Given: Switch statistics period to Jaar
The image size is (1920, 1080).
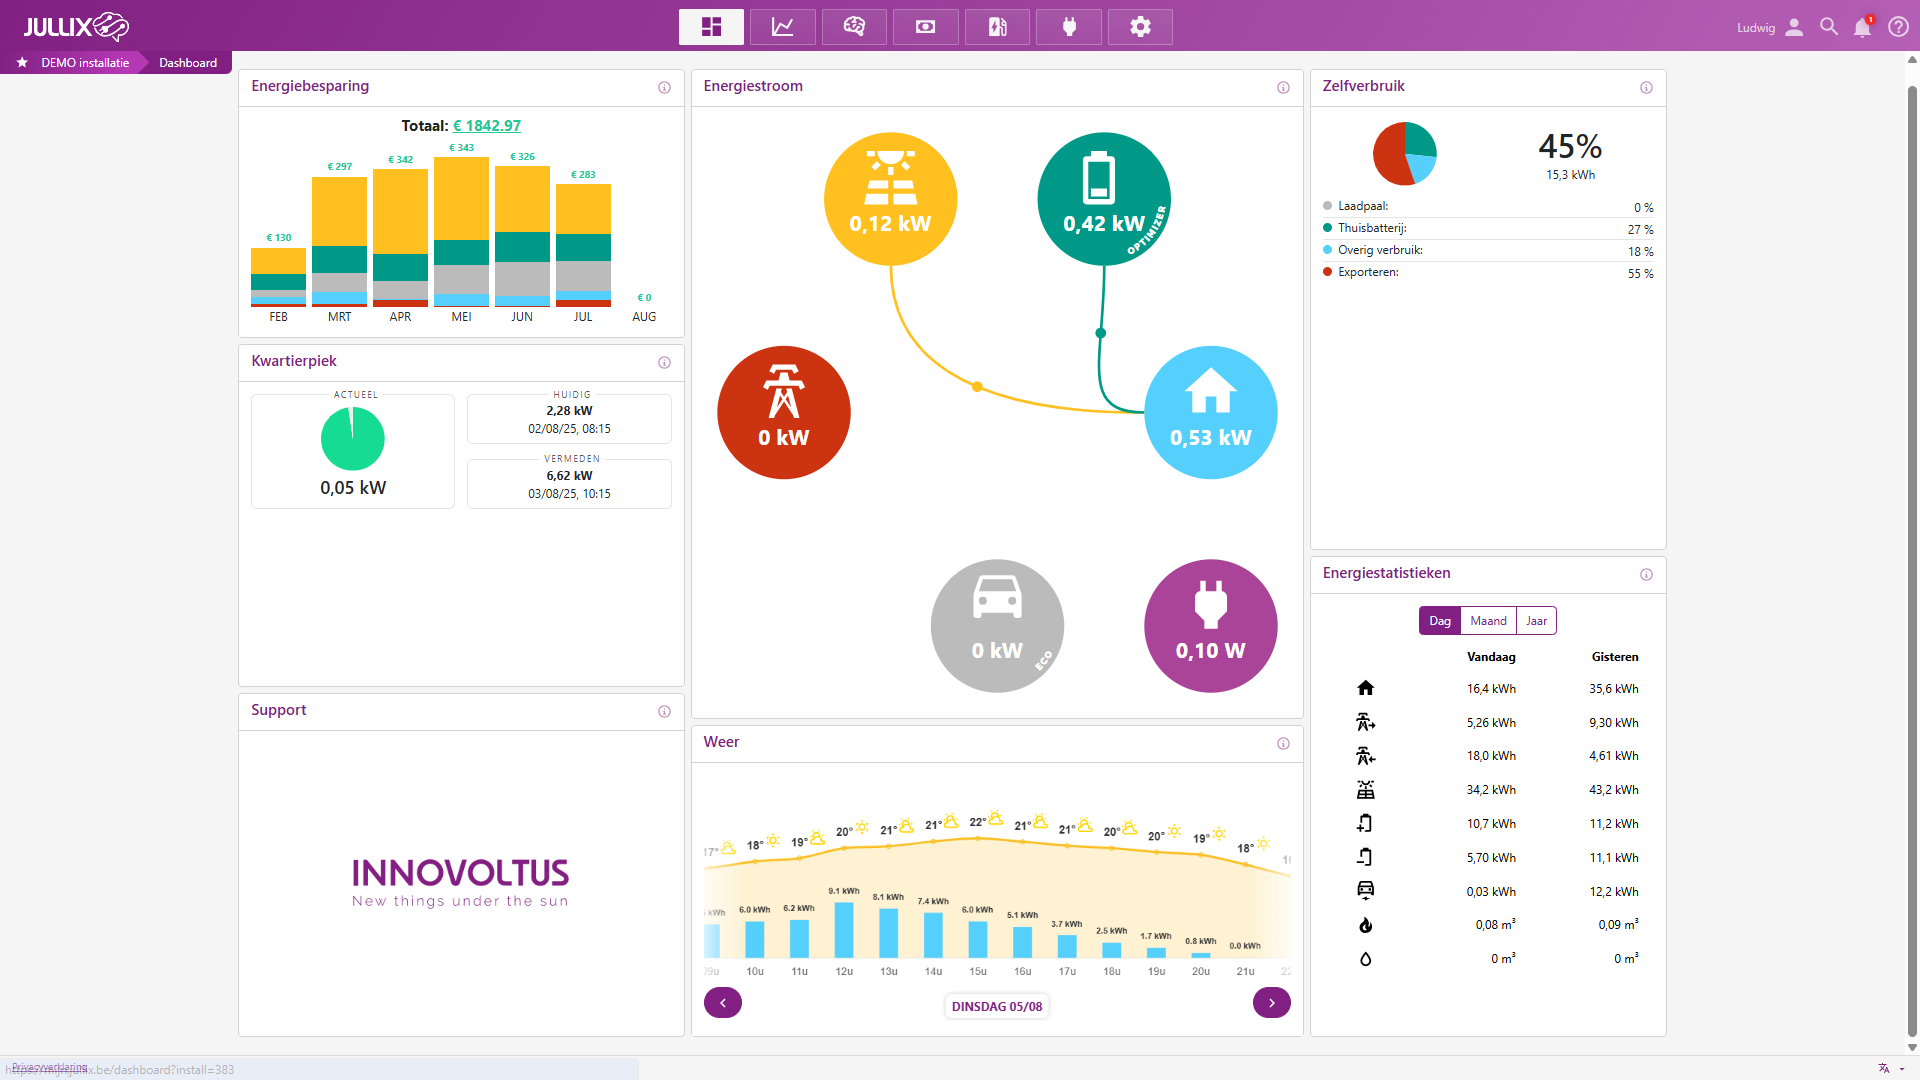Looking at the screenshot, I should [x=1536, y=621].
